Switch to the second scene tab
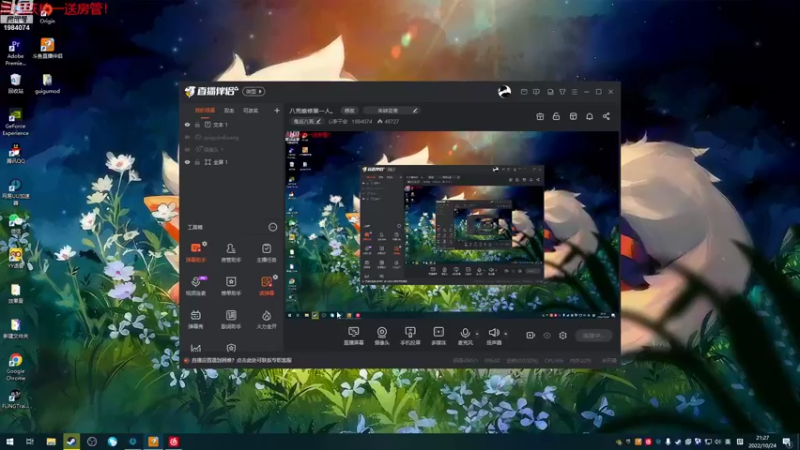Screen dimensions: 800x450 pos(229,110)
